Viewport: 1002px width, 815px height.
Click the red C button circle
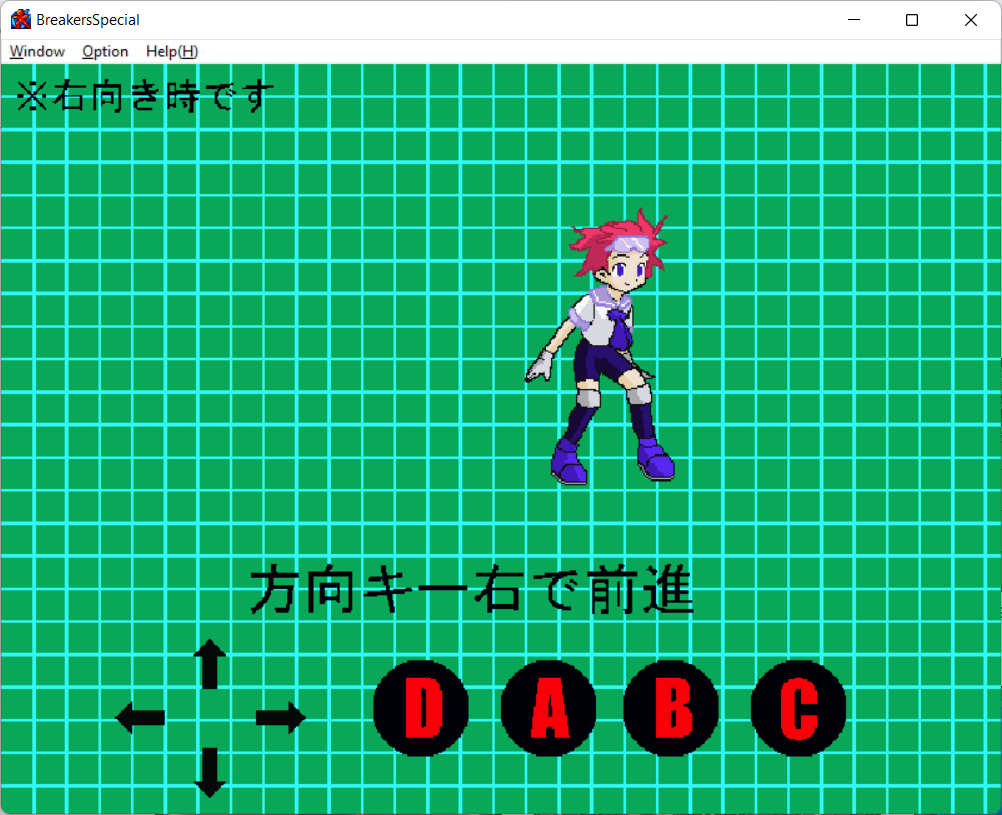tap(798, 708)
